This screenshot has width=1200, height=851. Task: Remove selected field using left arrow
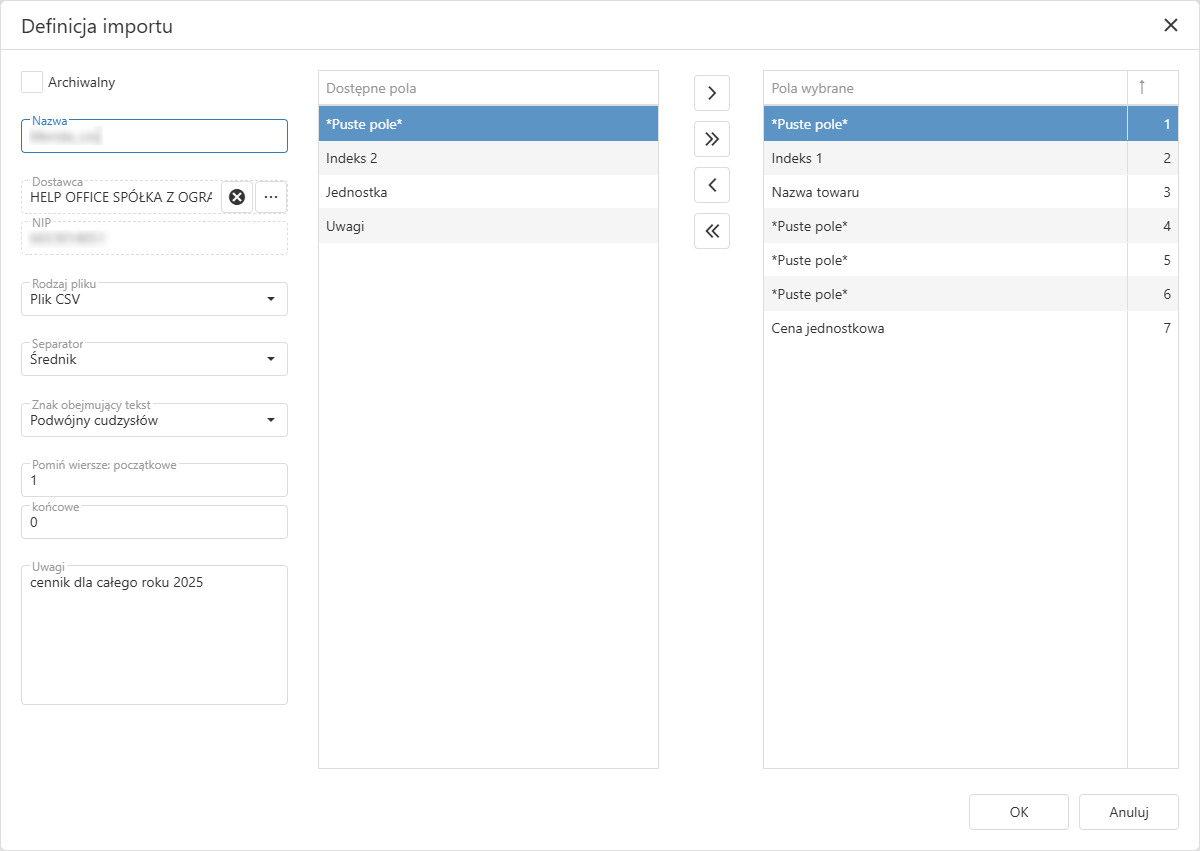coord(711,185)
